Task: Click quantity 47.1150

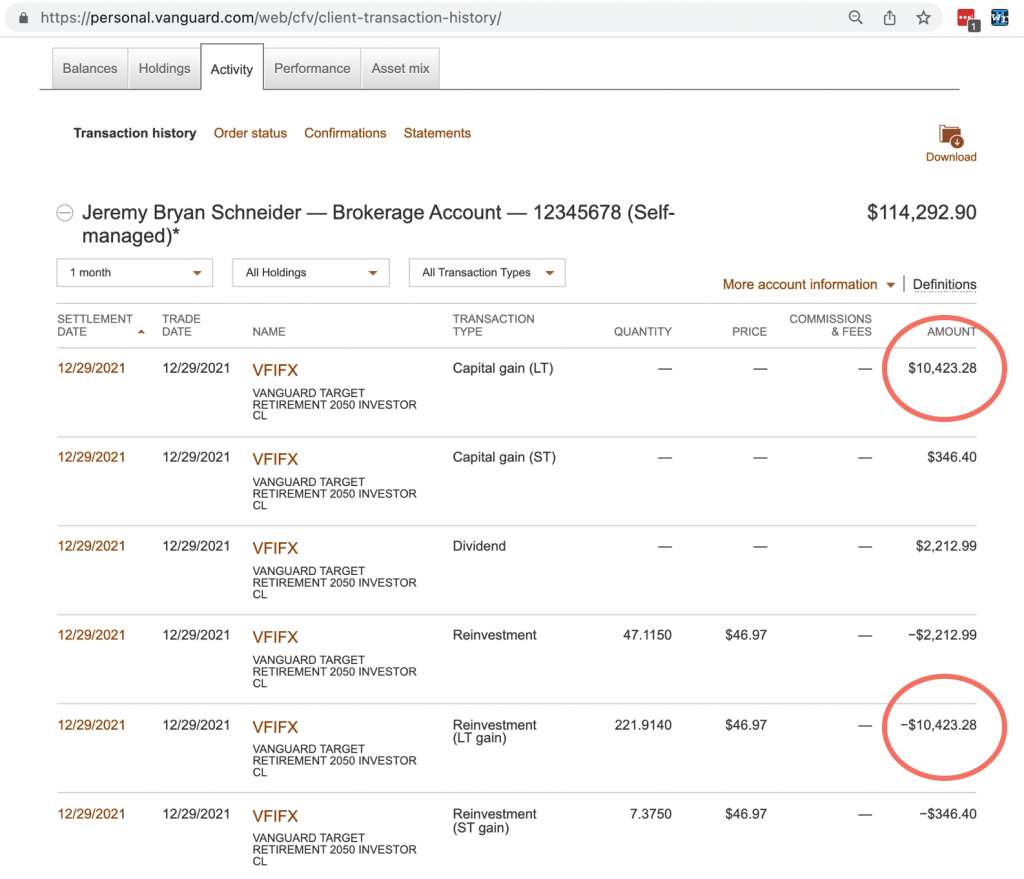Action: [x=647, y=635]
